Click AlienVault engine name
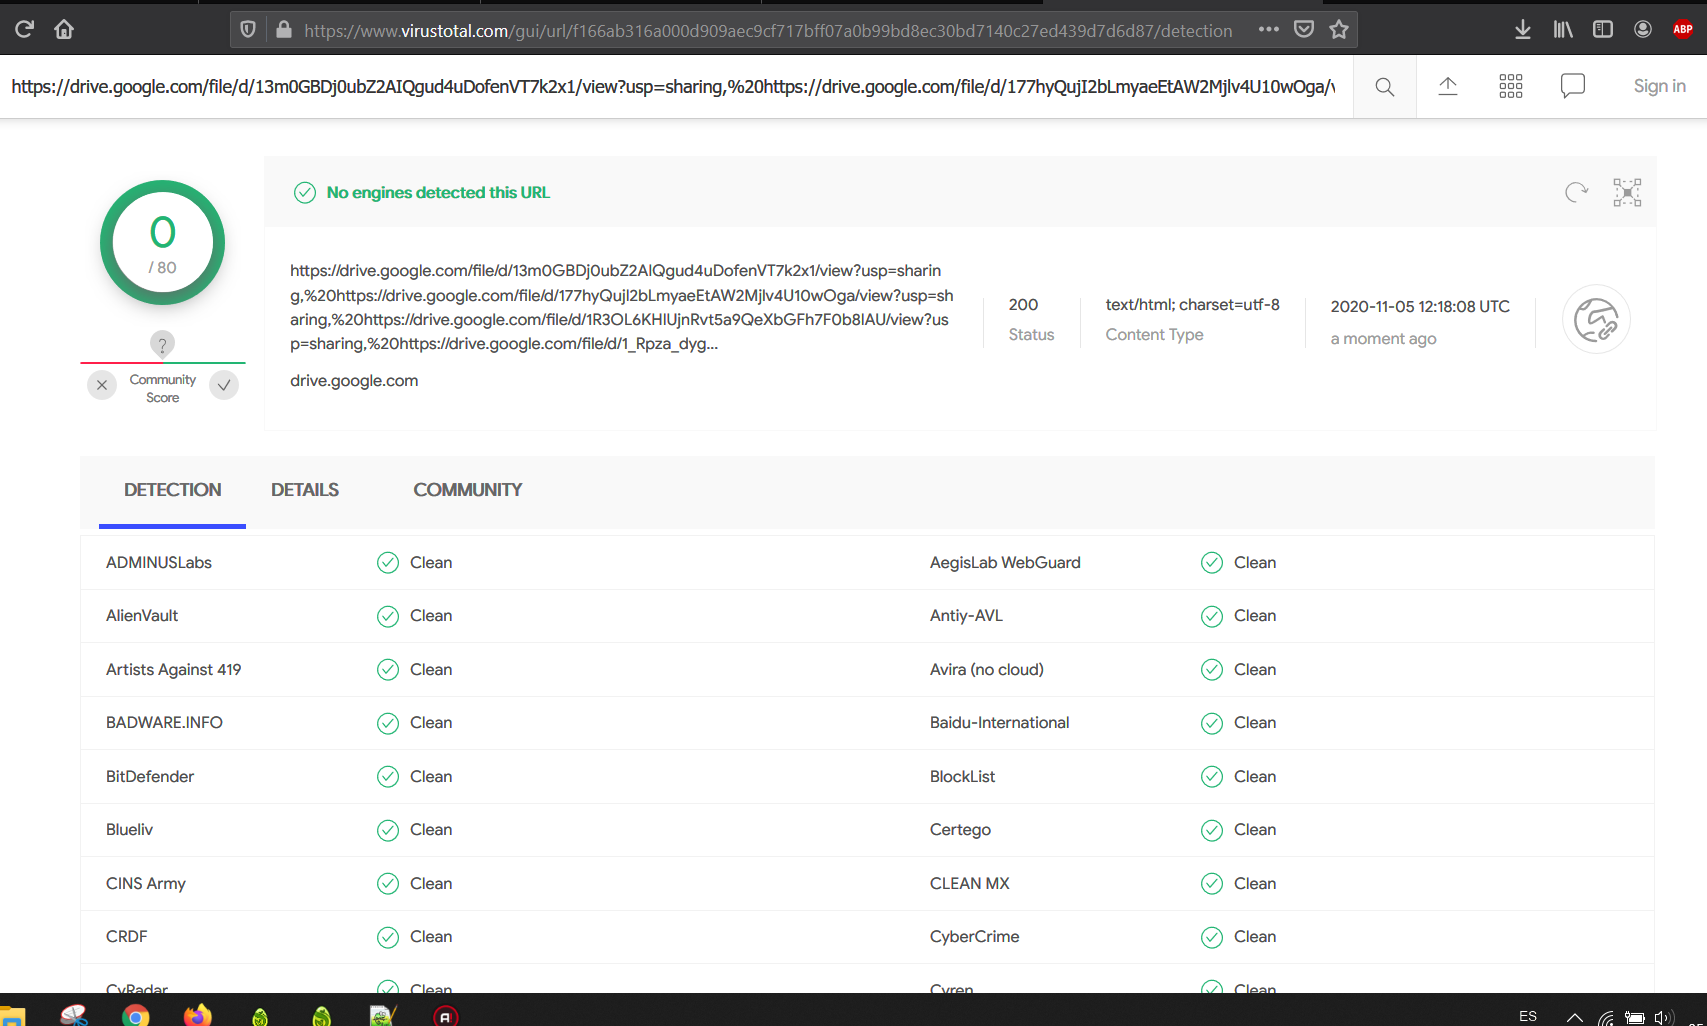This screenshot has width=1707, height=1026. [x=142, y=616]
